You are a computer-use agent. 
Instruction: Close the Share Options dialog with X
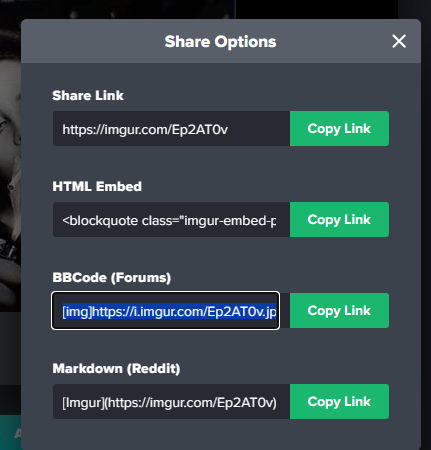coord(399,41)
